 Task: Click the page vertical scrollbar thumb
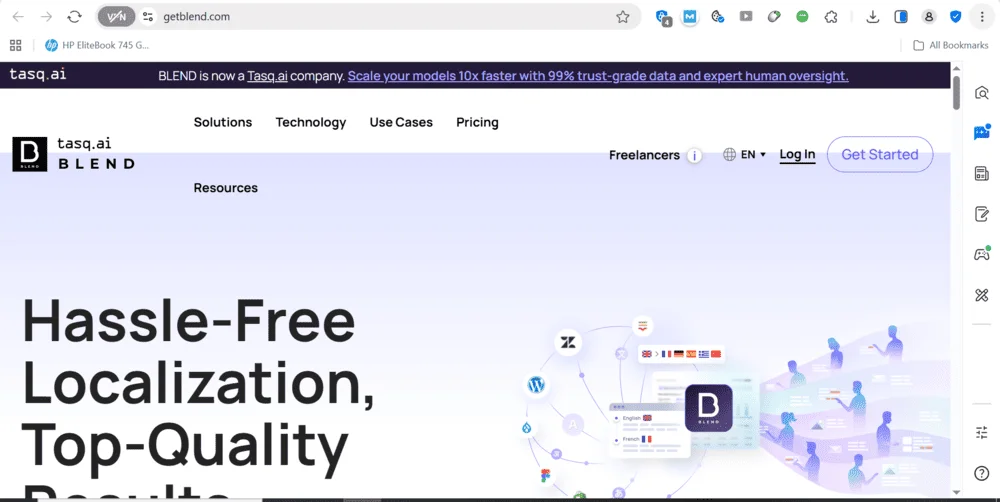(x=956, y=92)
